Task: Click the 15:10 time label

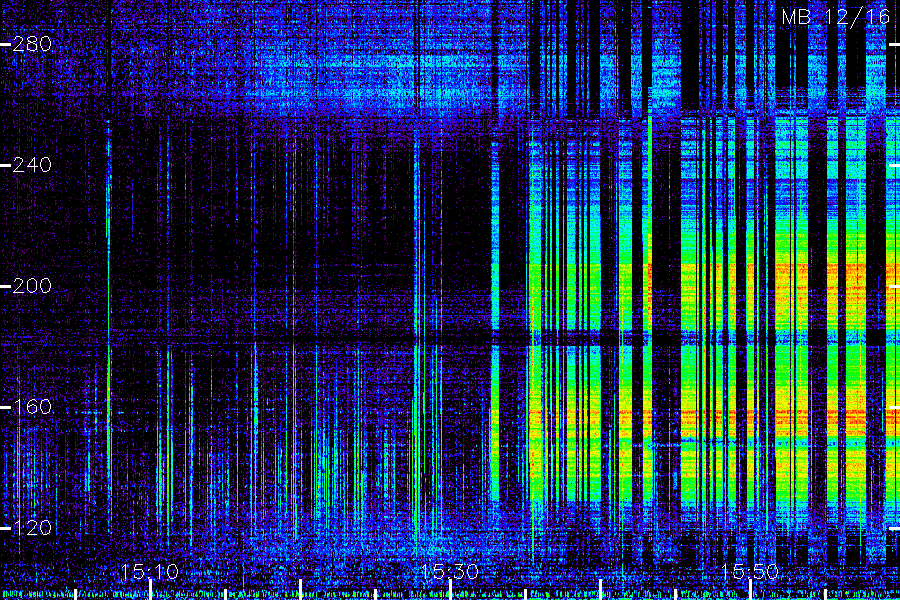Action: pyautogui.click(x=150, y=572)
